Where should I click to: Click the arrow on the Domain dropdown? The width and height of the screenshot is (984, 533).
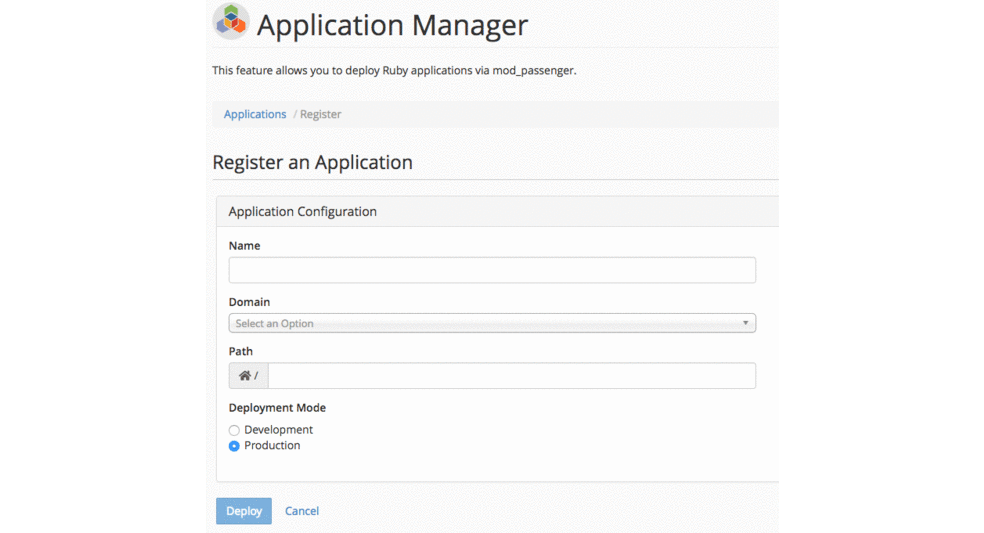(745, 323)
